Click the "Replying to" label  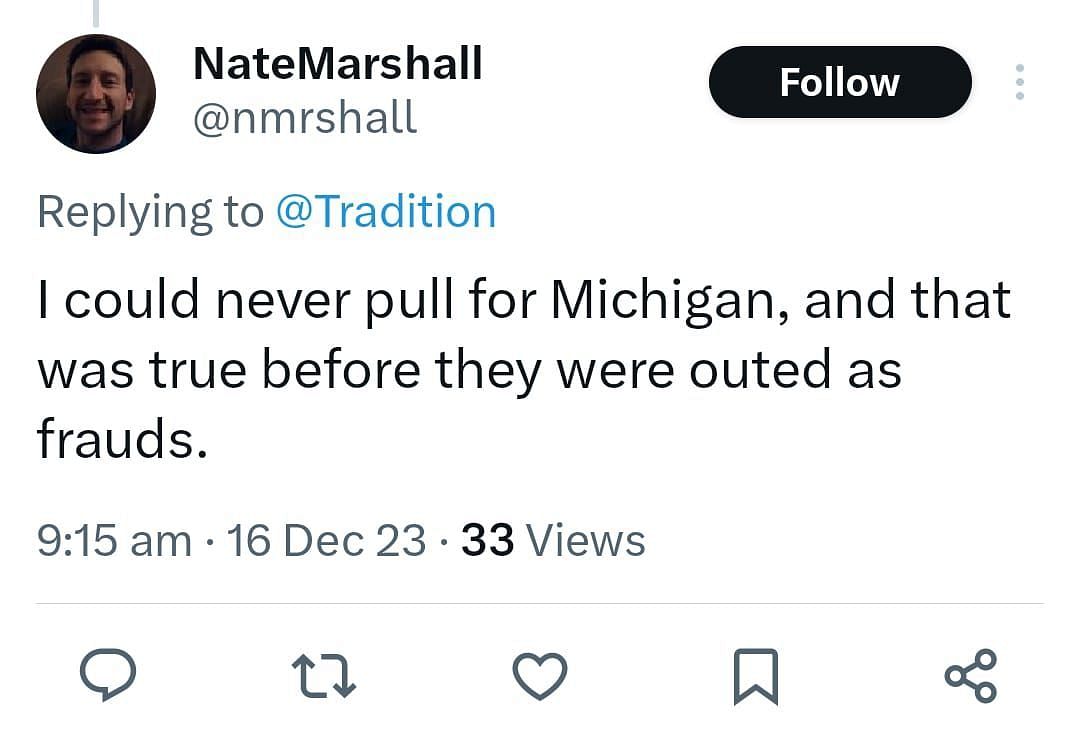tap(150, 213)
